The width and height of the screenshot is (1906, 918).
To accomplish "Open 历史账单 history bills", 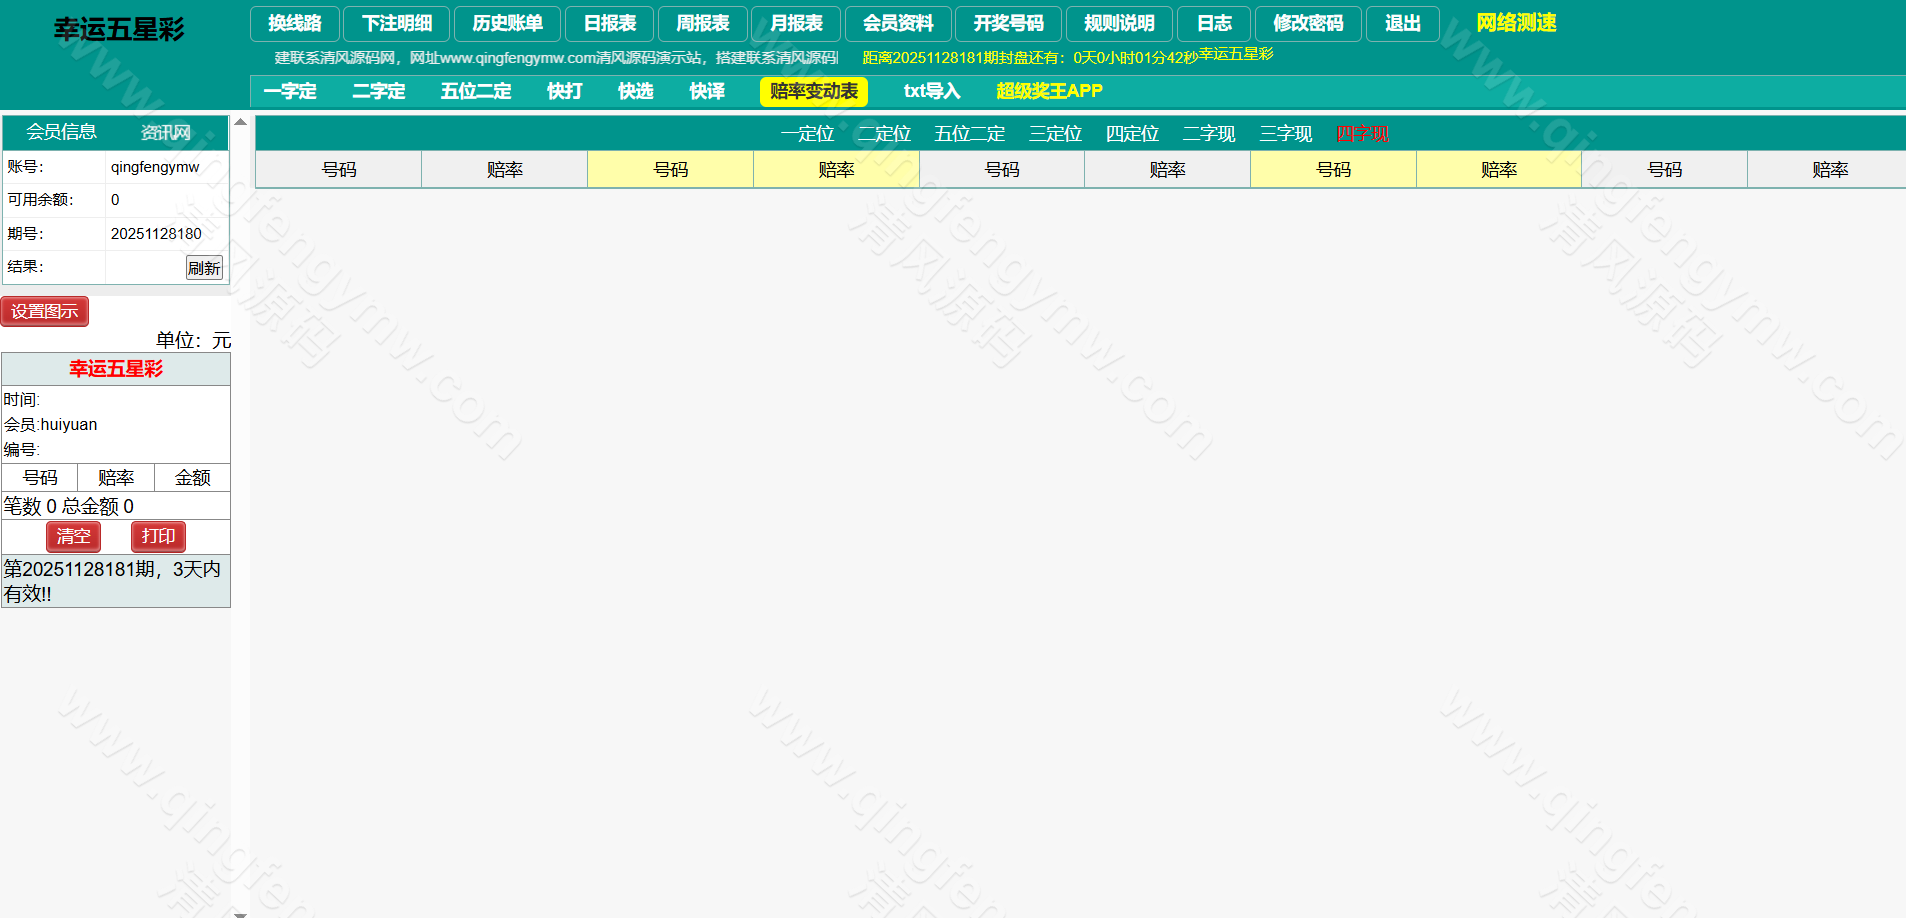I will pos(507,23).
